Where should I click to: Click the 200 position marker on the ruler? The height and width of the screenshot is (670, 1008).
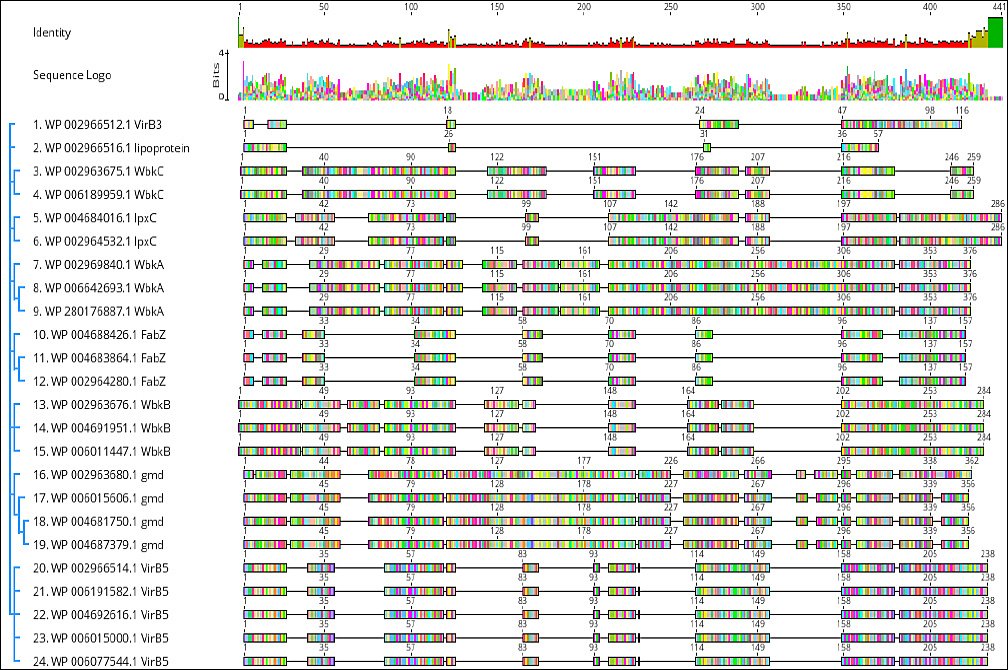click(584, 7)
